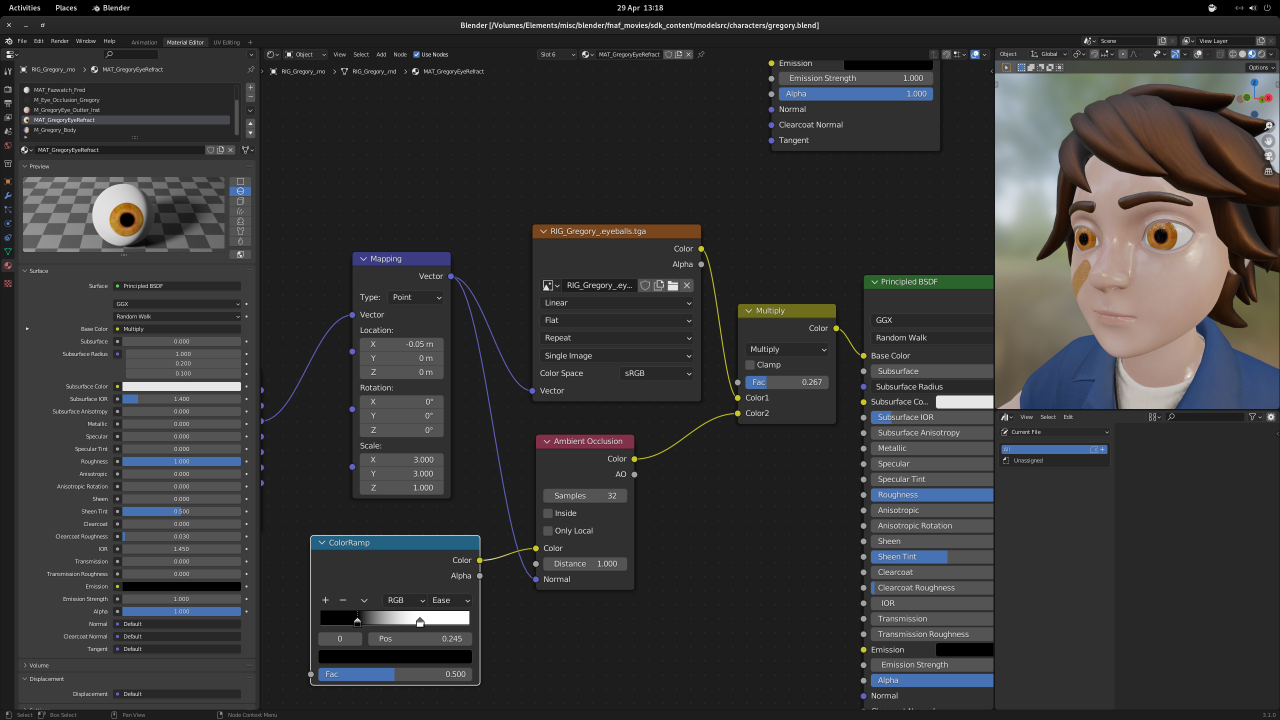Move the material slot up in the list
Viewport: 1280px width, 720px height.
[250, 124]
